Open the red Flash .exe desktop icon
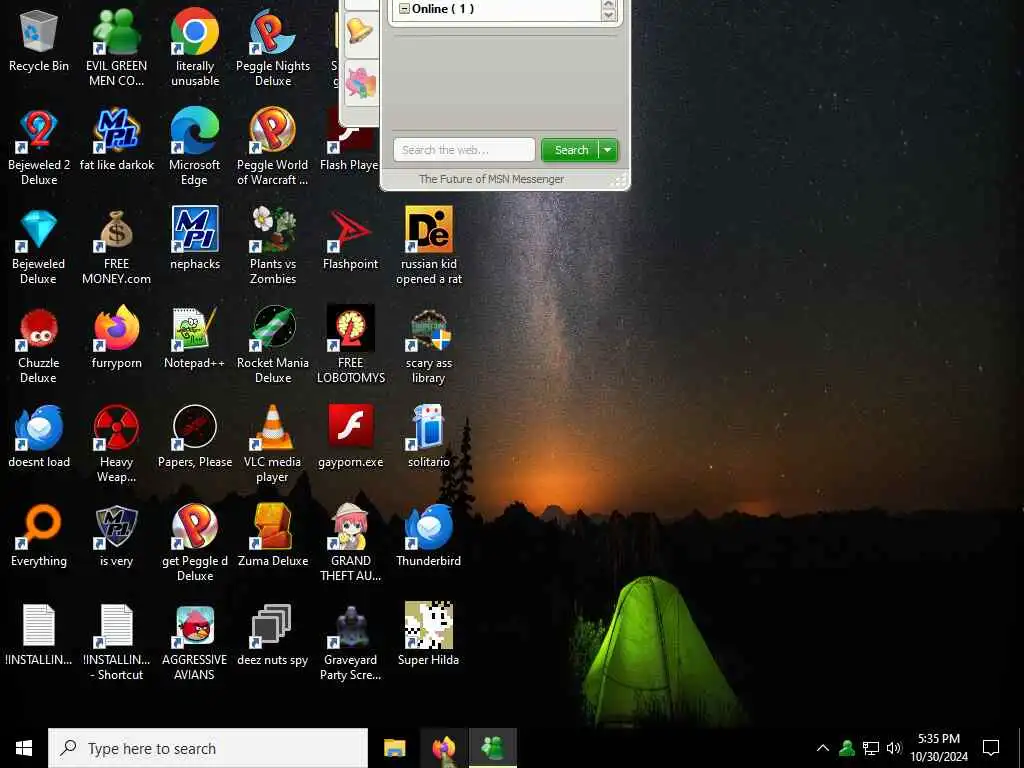Screen dimensions: 1024x768 (351, 438)
